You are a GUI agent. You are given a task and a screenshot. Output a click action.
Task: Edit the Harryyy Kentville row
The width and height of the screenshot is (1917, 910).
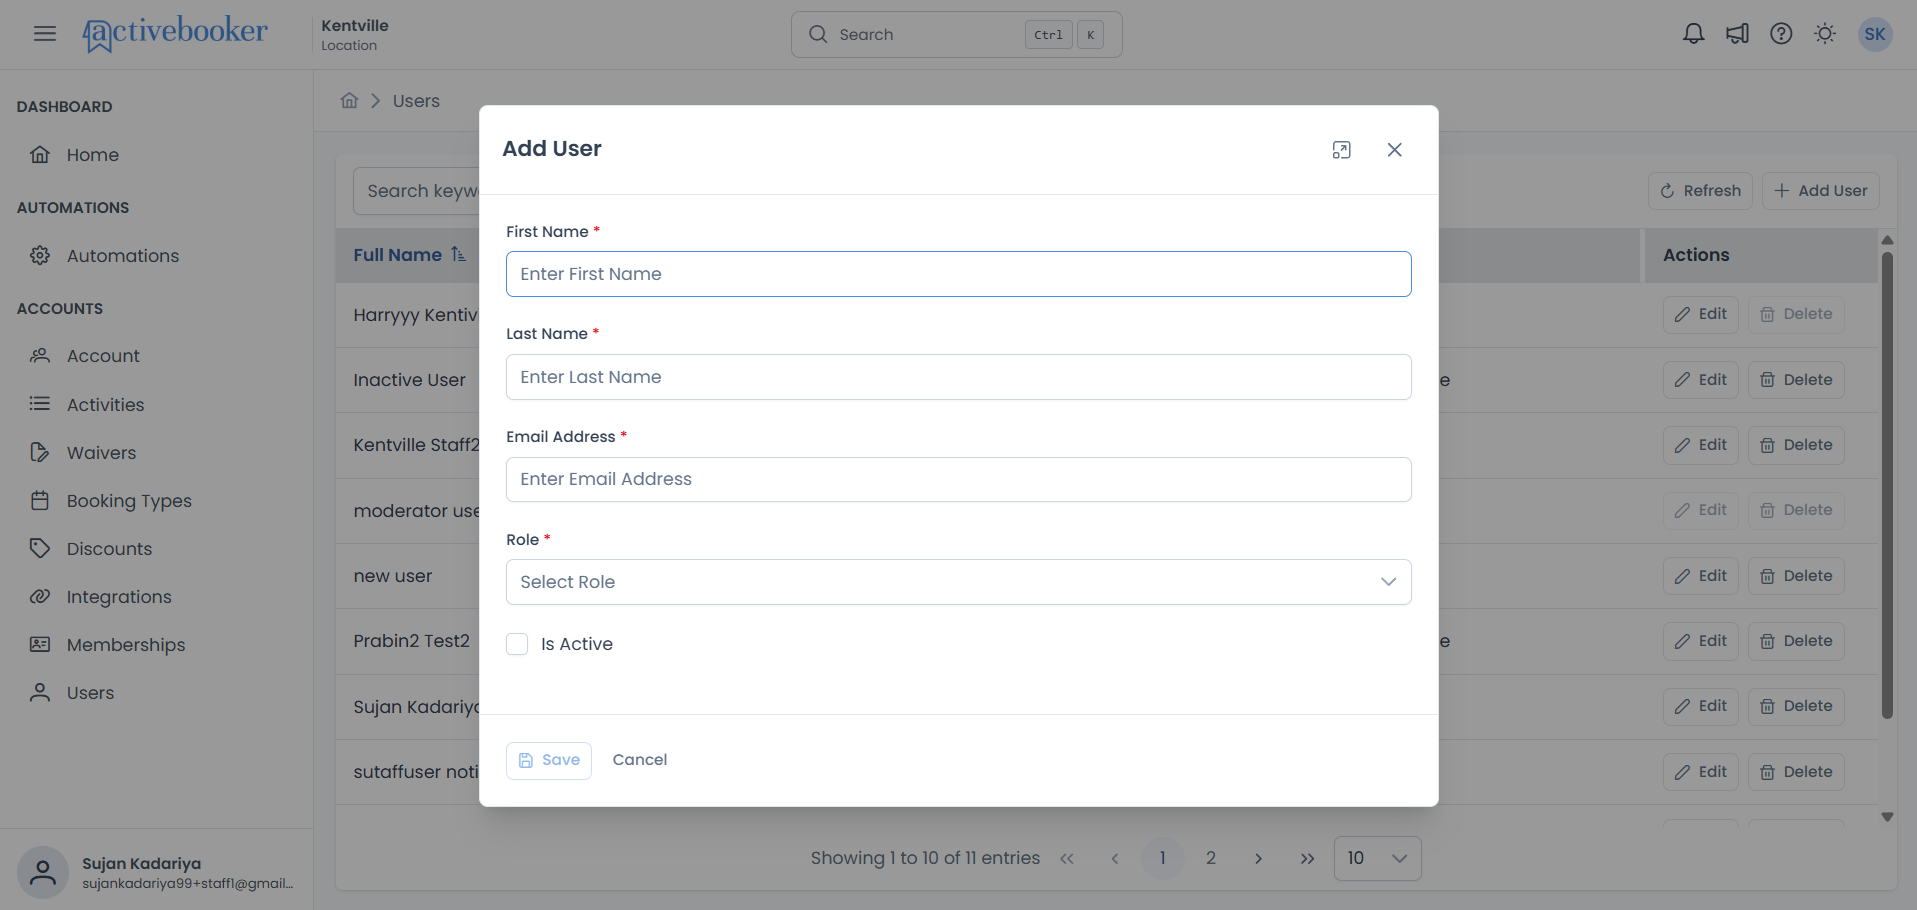1701,314
